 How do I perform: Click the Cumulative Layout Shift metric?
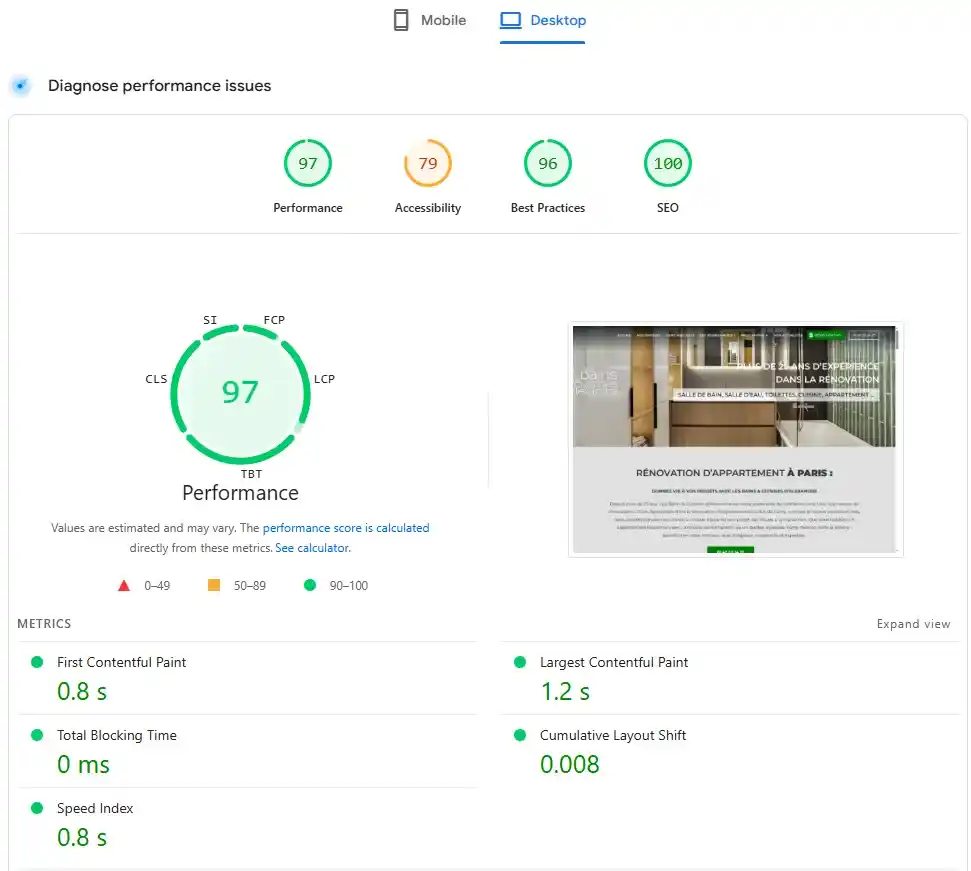pos(612,736)
